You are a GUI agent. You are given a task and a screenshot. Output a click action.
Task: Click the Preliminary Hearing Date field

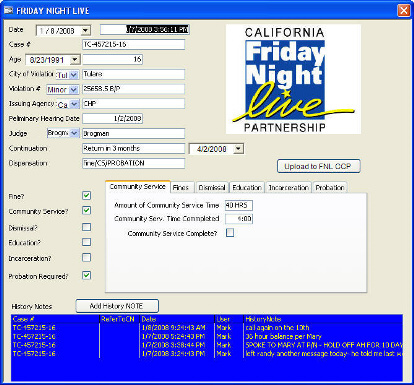pos(113,118)
